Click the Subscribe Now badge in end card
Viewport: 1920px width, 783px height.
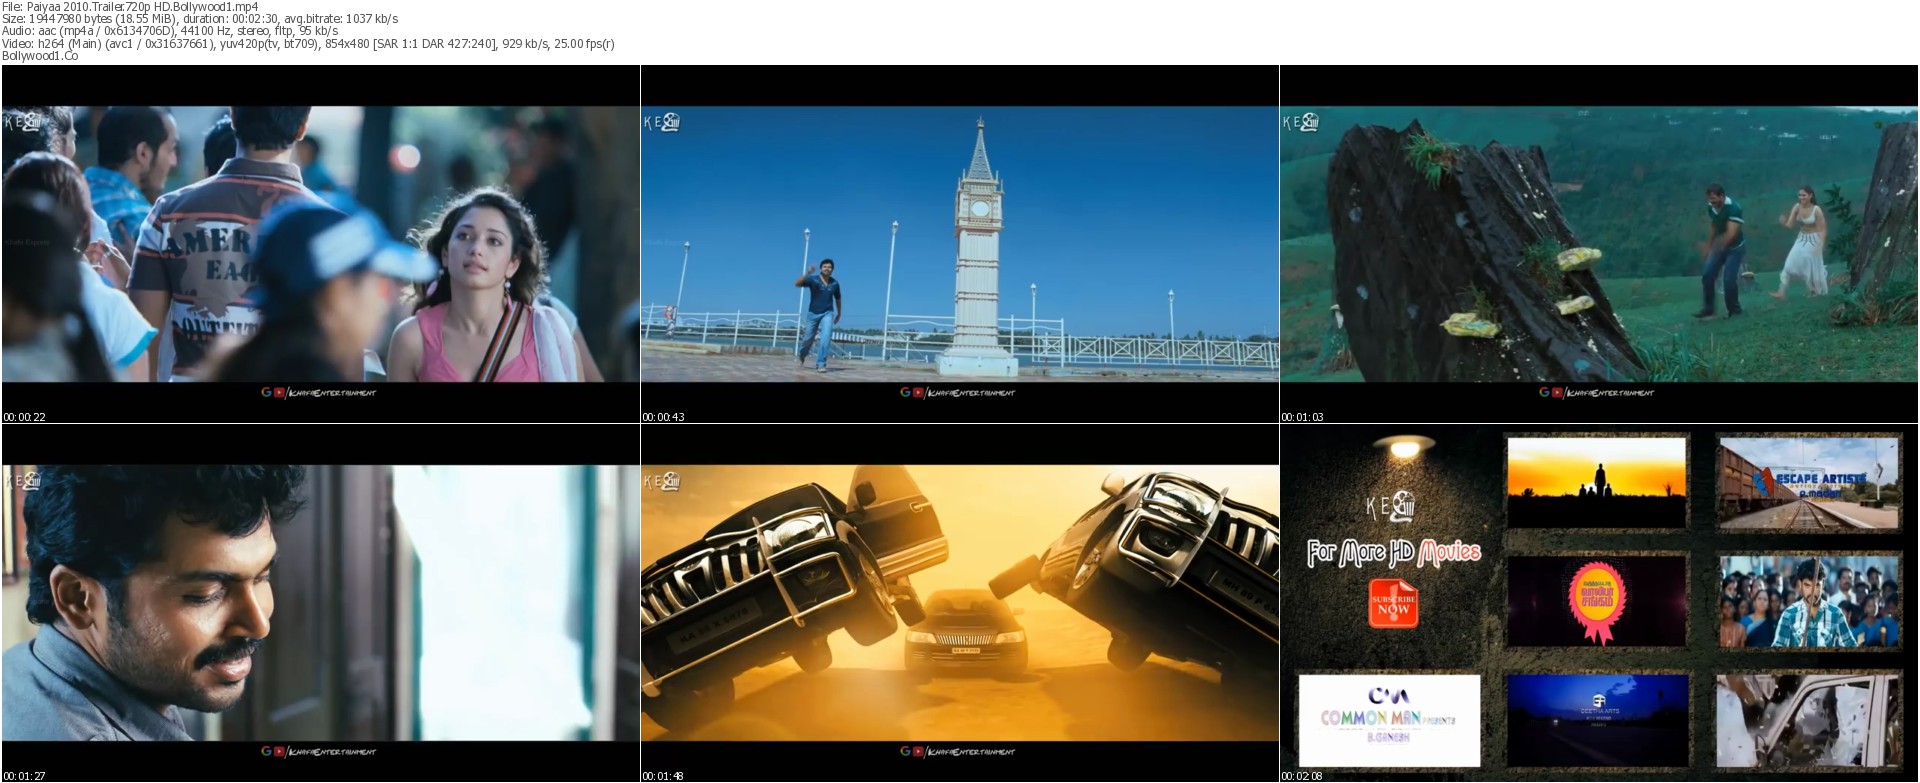[1393, 602]
